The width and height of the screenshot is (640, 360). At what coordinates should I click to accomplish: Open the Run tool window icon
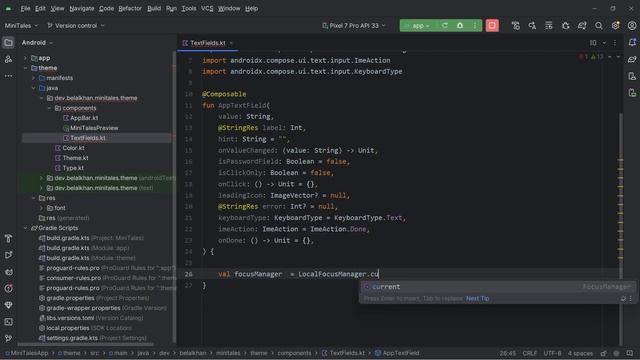(x=8, y=255)
